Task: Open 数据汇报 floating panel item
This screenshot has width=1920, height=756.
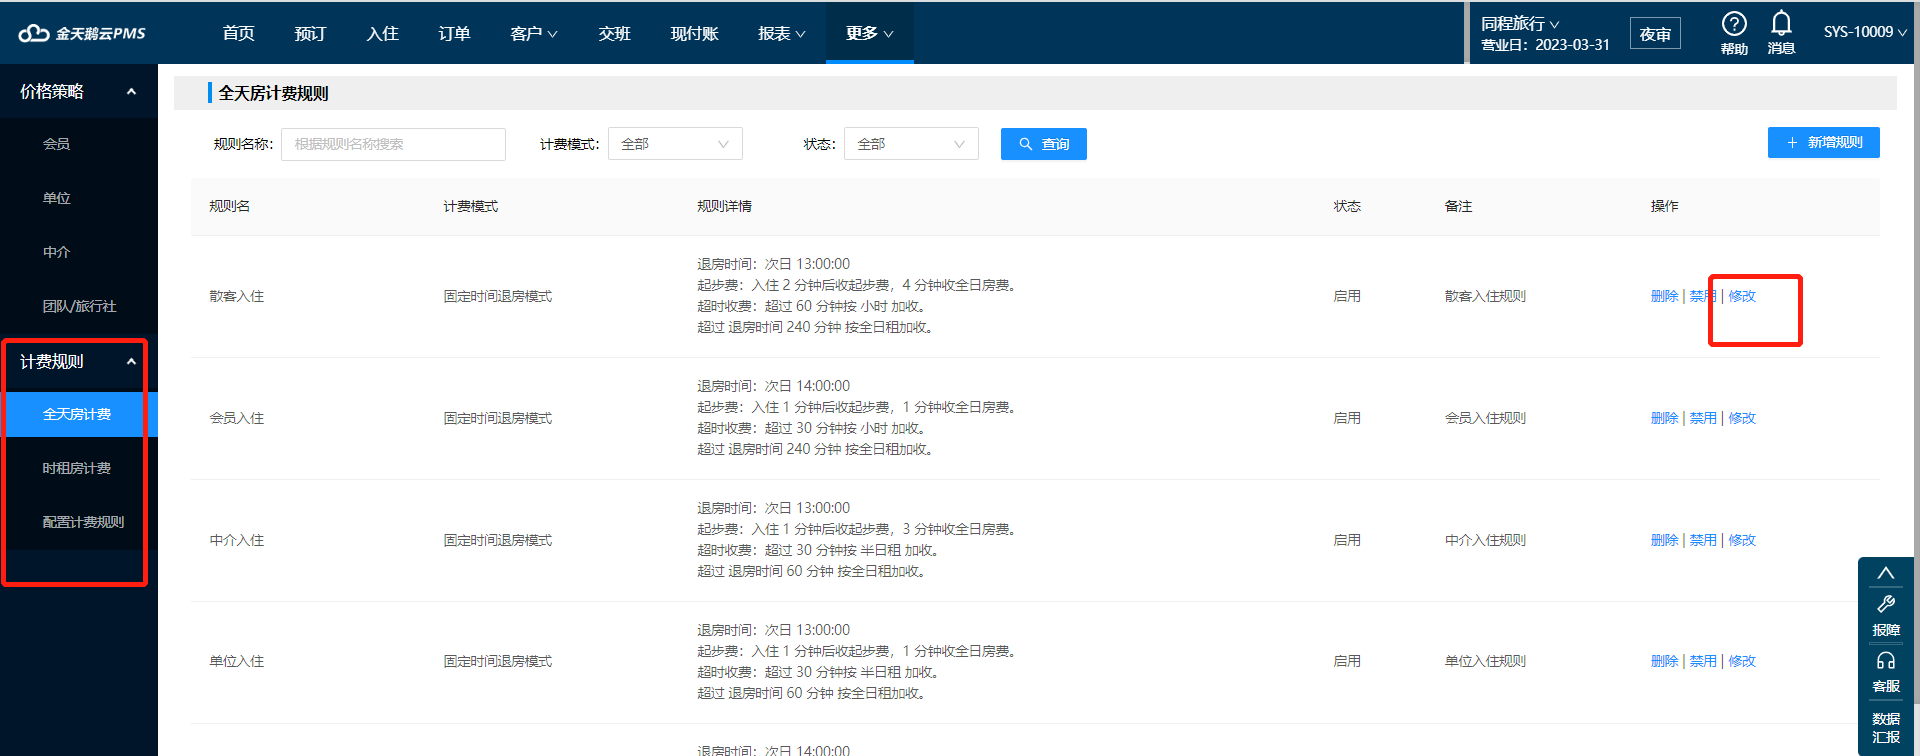Action: click(x=1886, y=728)
